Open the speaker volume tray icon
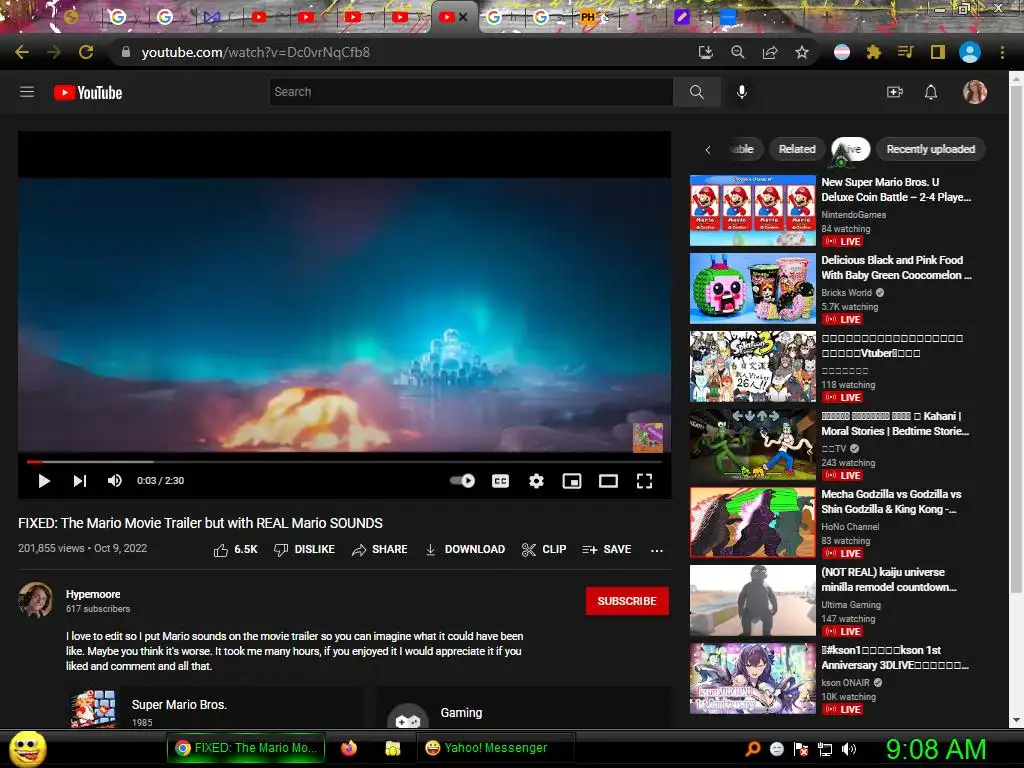 tap(849, 749)
